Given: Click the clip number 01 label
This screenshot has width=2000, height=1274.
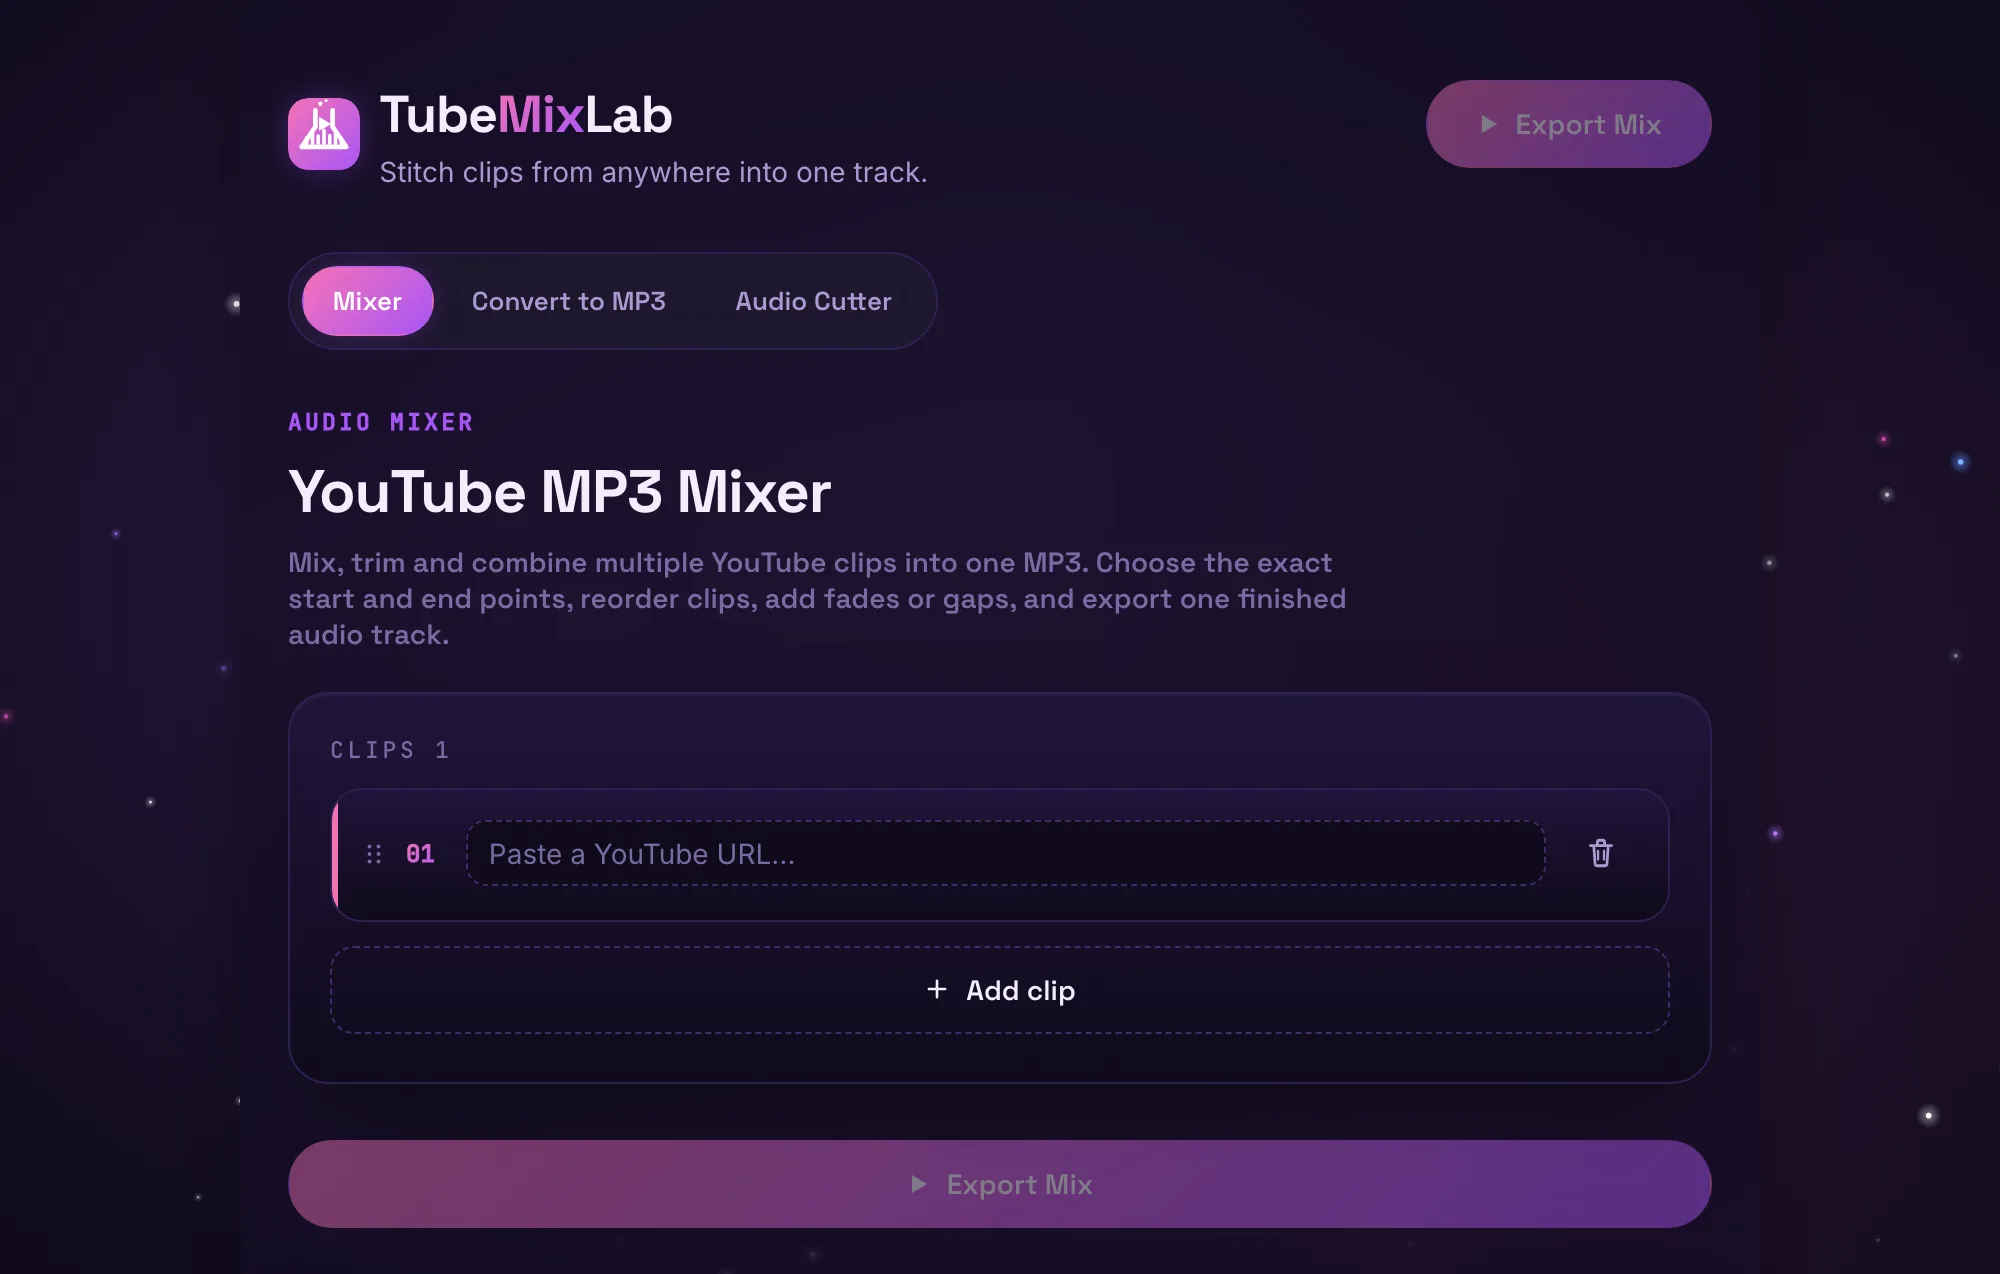Looking at the screenshot, I should [420, 854].
